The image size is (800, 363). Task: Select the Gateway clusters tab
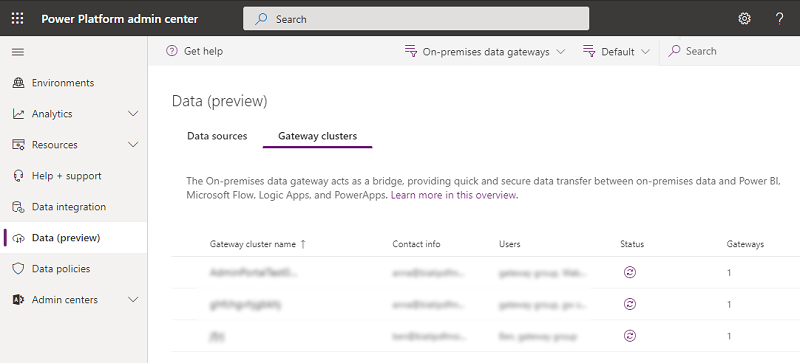click(317, 136)
